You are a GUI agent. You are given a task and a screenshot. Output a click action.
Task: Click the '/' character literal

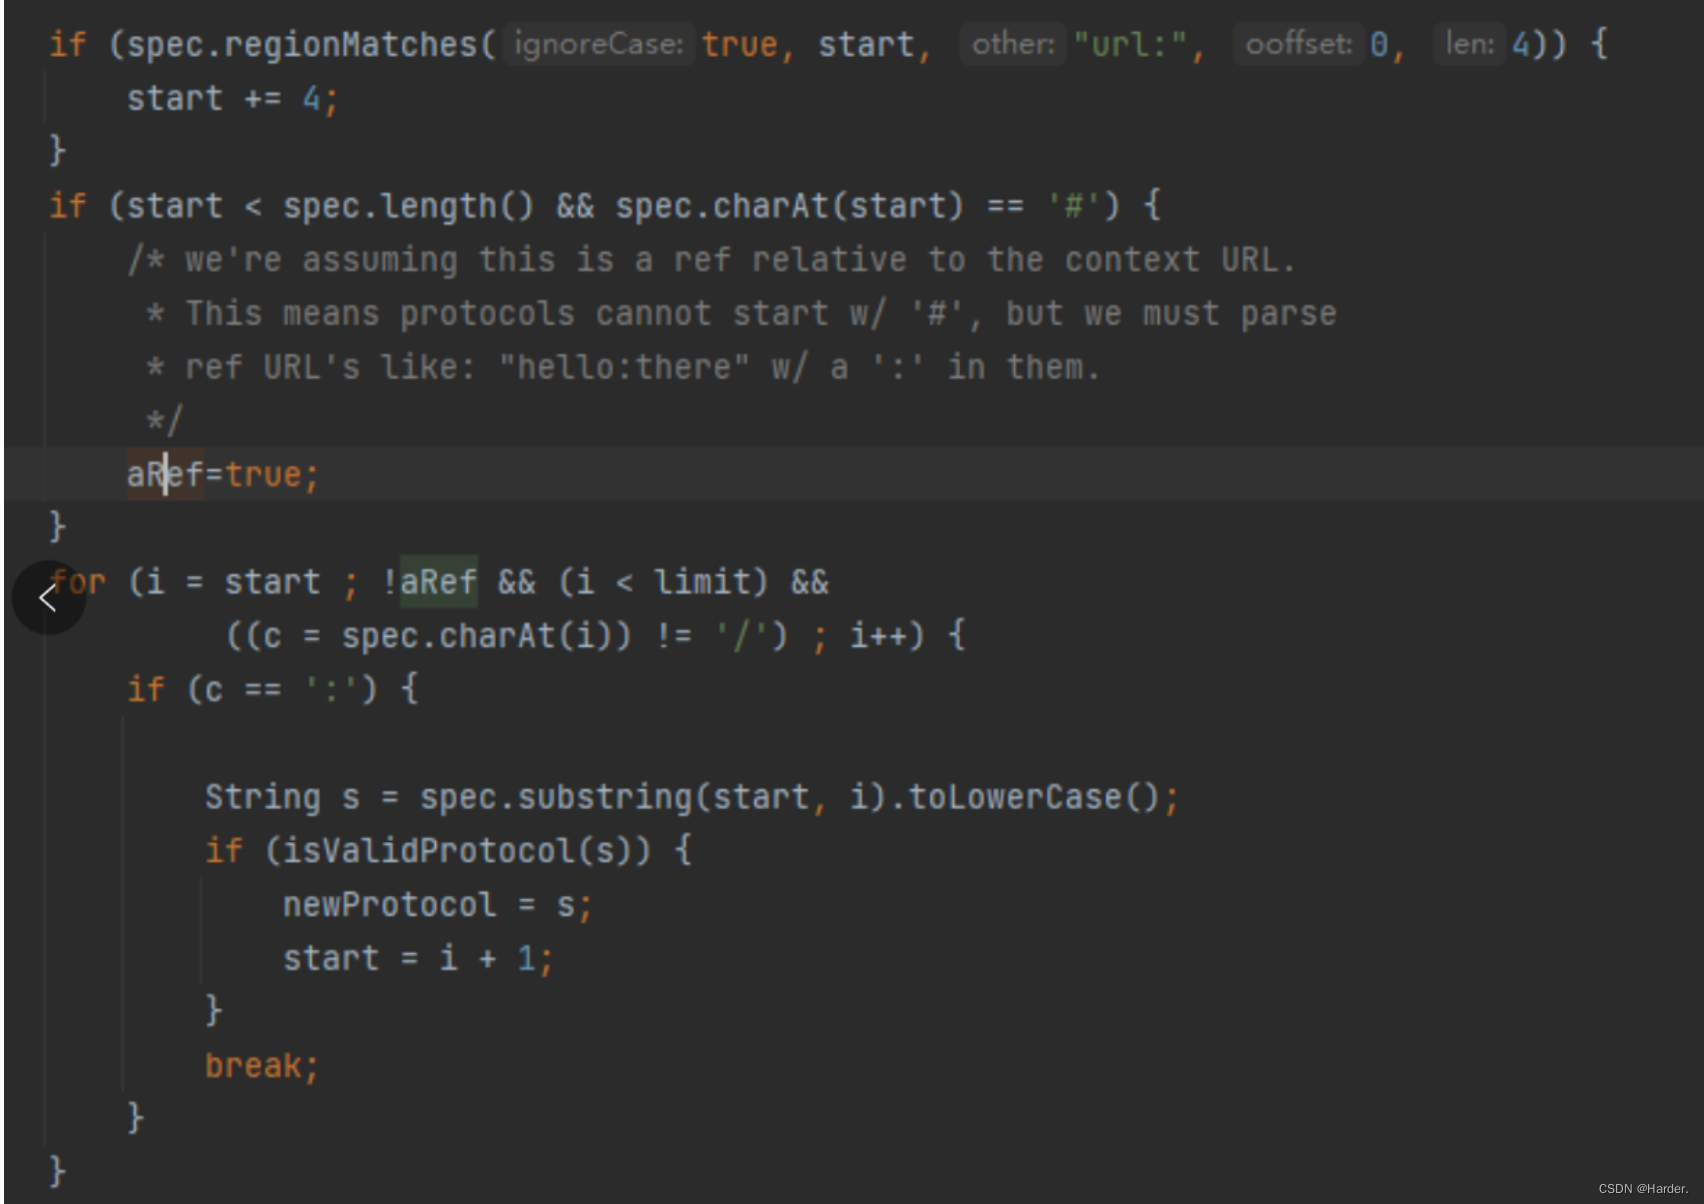(742, 636)
